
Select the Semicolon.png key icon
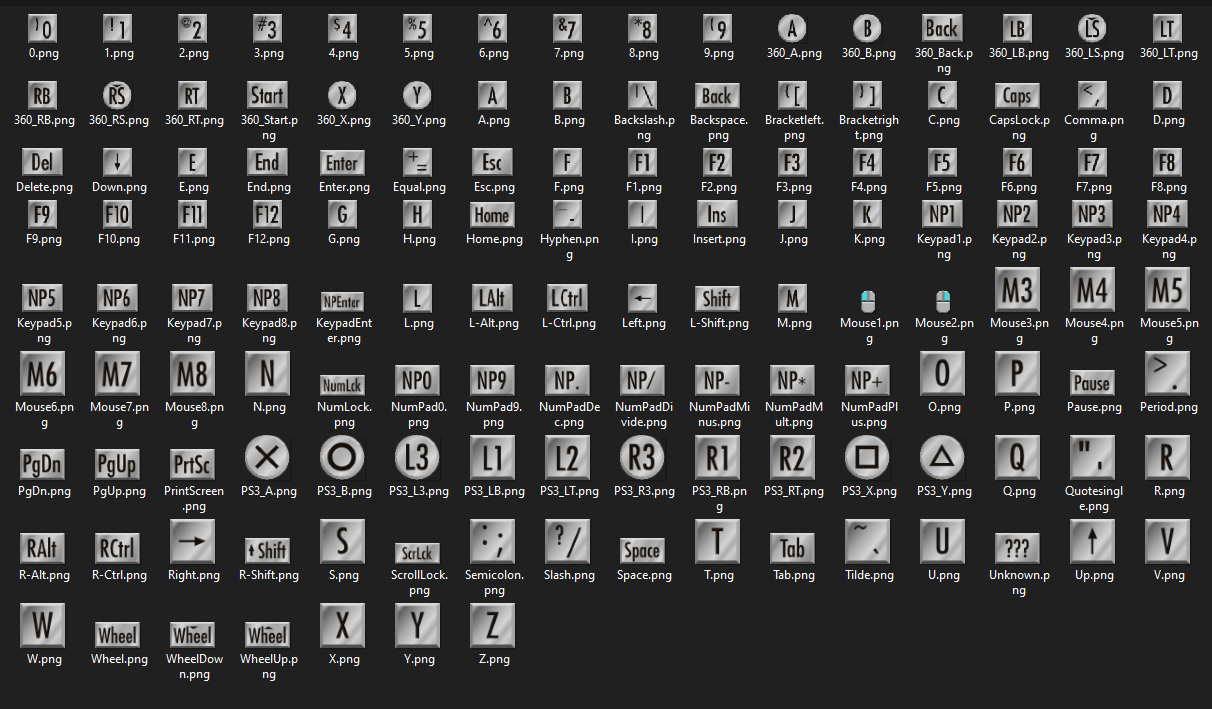492,541
